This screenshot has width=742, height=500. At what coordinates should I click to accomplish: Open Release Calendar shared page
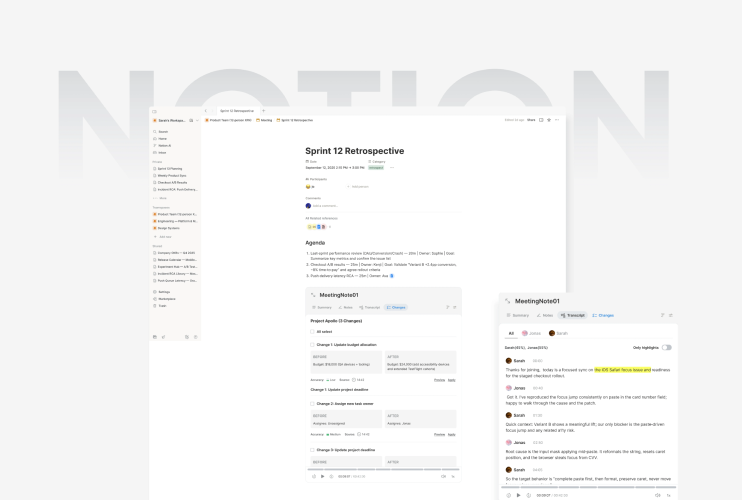(175, 260)
